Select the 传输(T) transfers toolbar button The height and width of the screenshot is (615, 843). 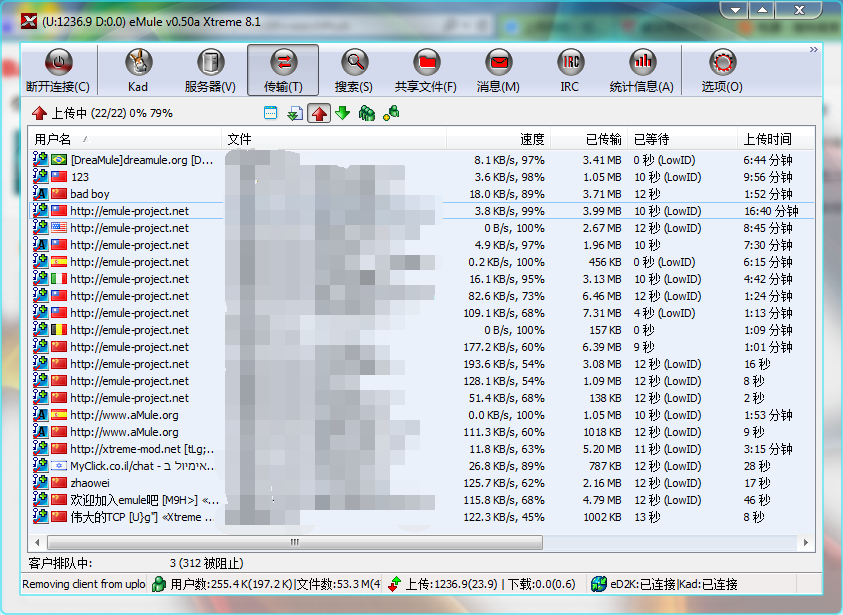tap(283, 70)
